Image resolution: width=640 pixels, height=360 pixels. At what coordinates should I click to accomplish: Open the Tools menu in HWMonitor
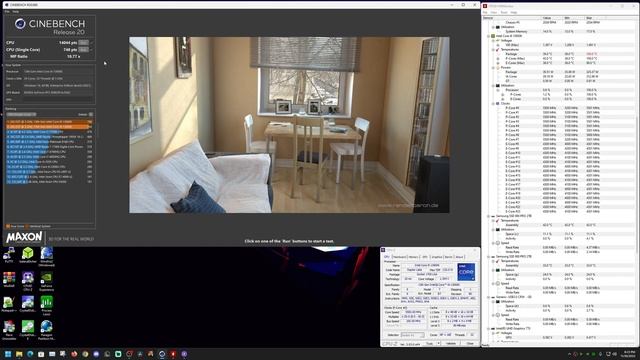(504, 12)
